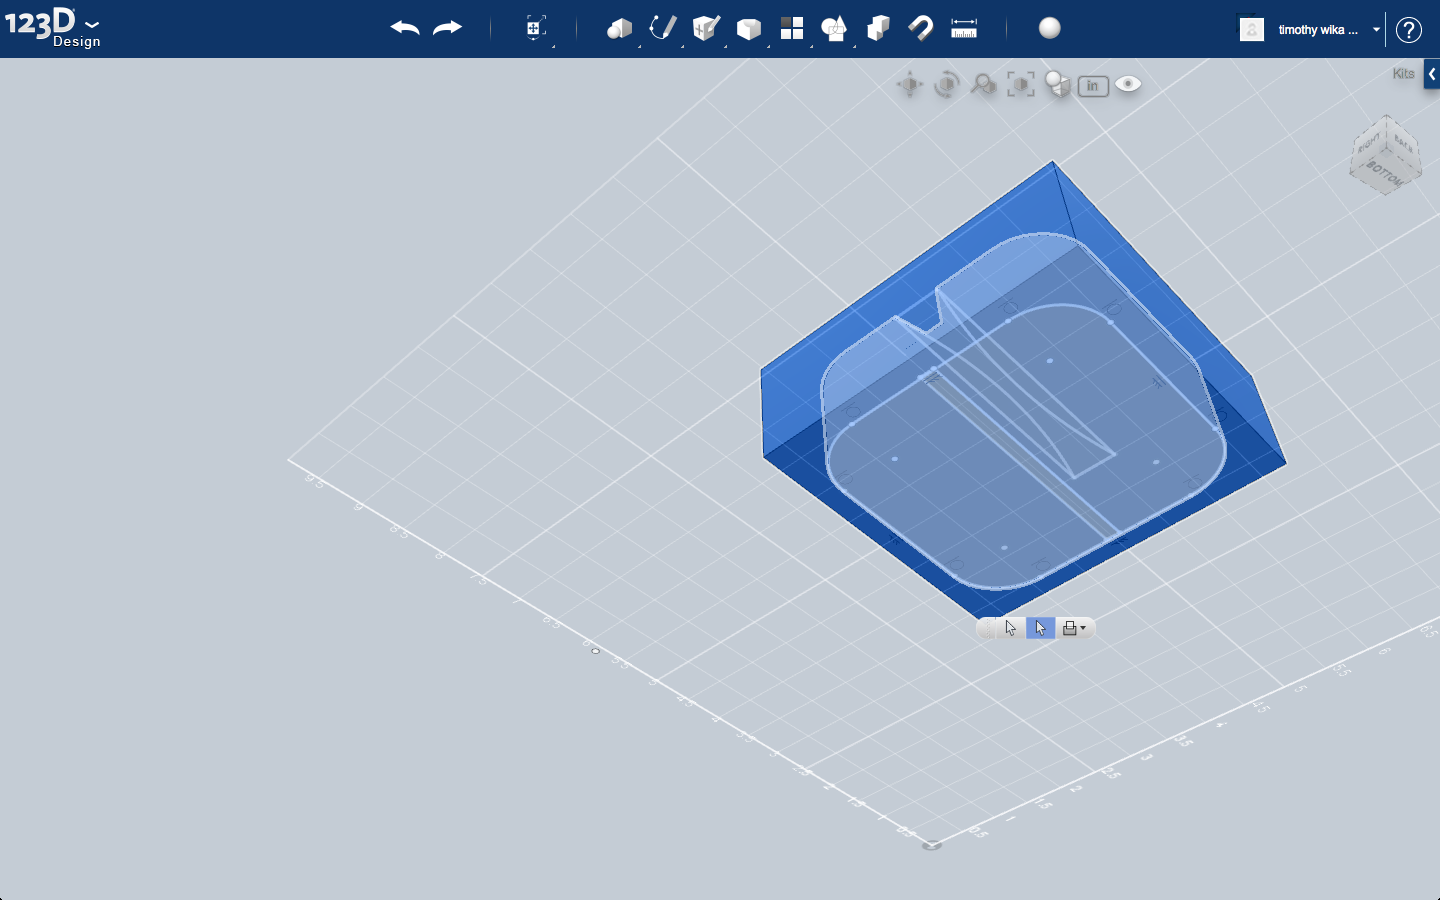Change the display mode of solids
The image size is (1440, 900).
(1057, 85)
